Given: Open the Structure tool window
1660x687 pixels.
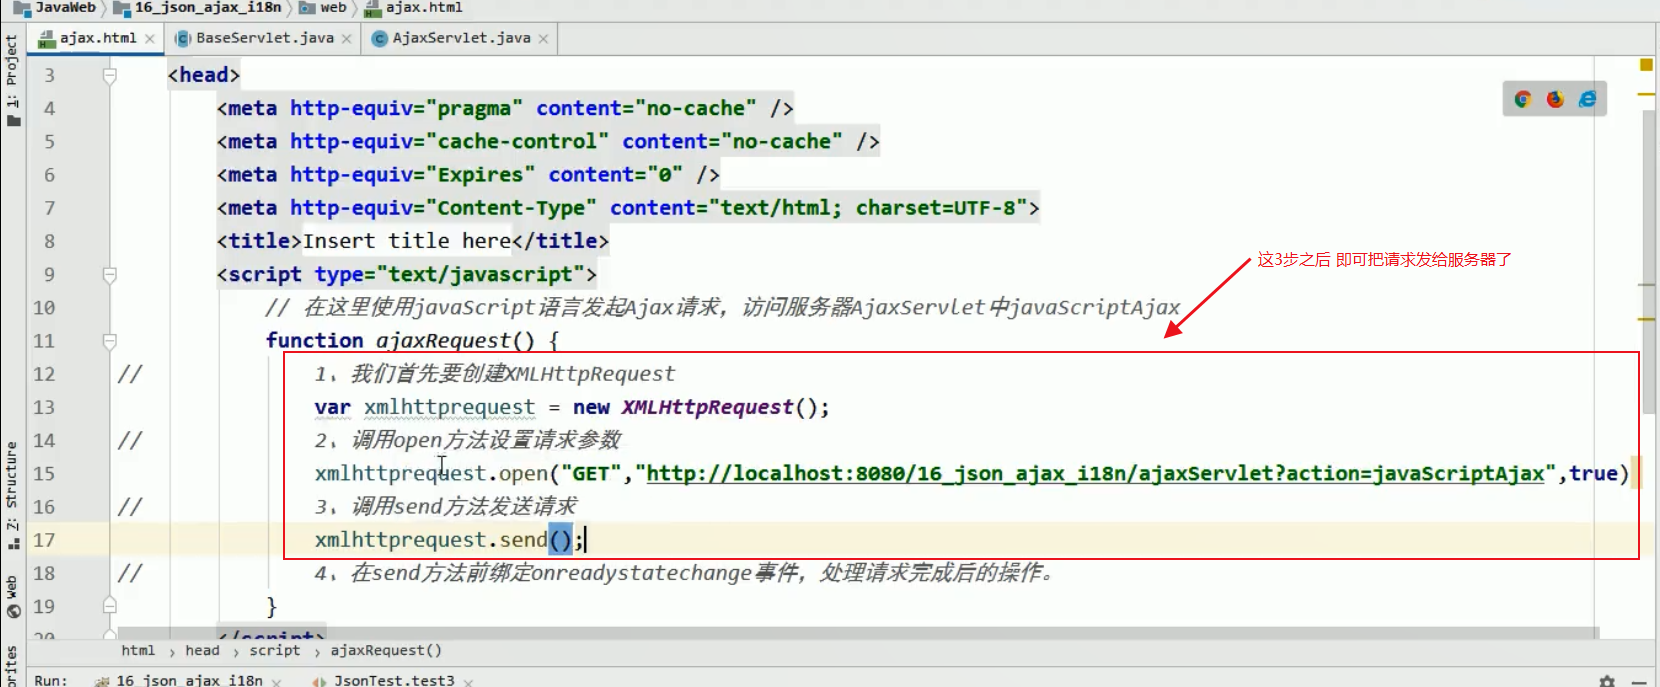Looking at the screenshot, I should coord(12,495).
